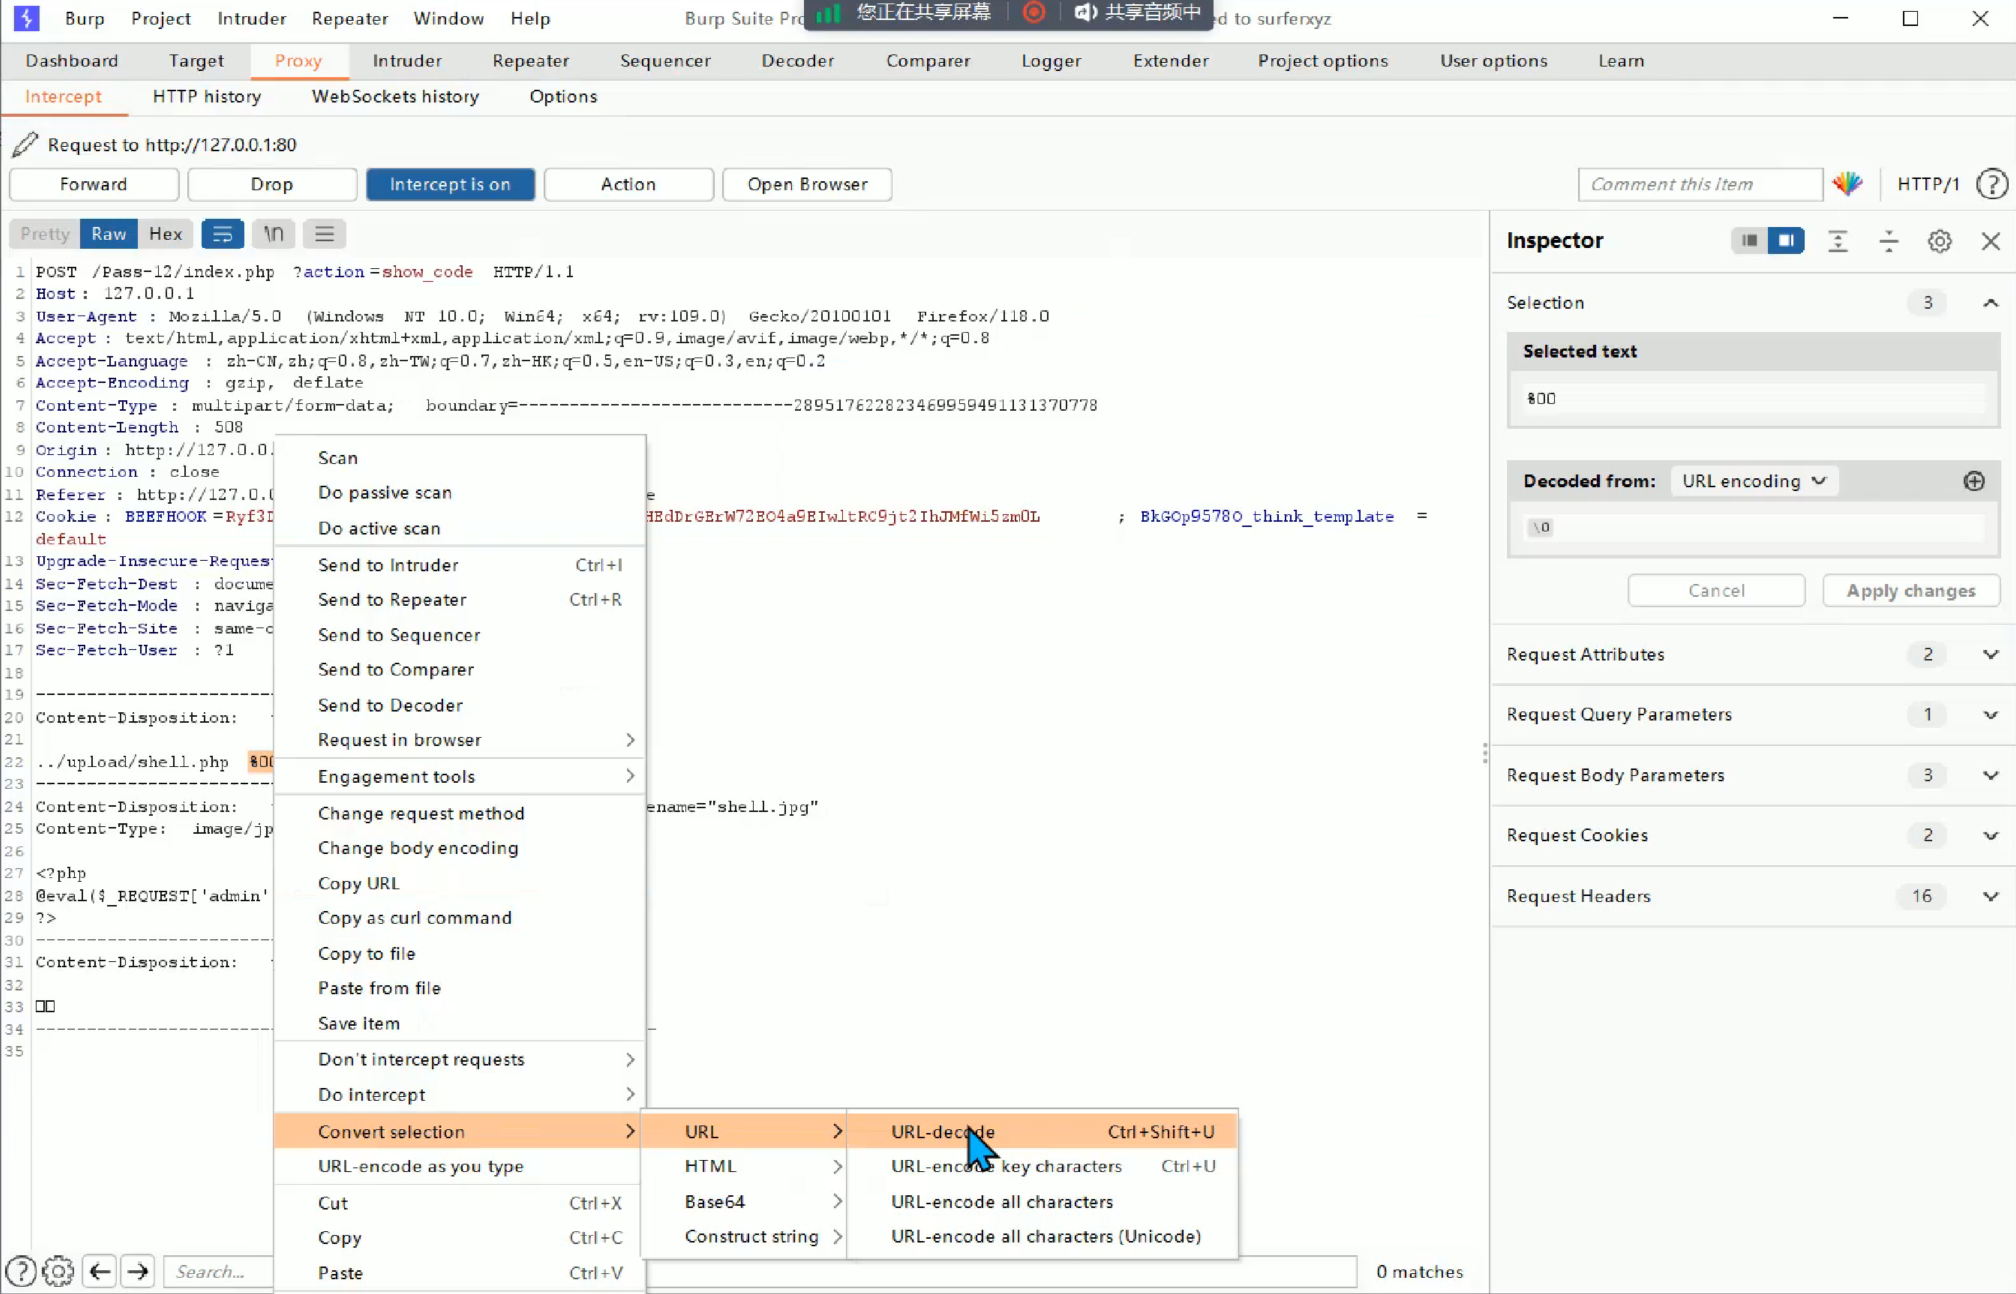Go to previous match with left arrow
Viewport: 2016px width, 1294px height.
tap(99, 1271)
